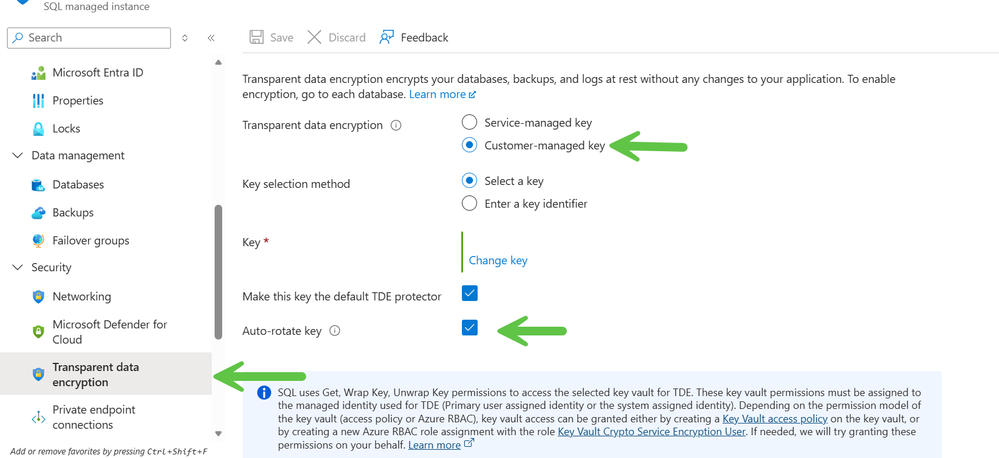Screen dimensions: 999x458
Task: Click the info icon beside Transparent data encryption
Action: 396,125
